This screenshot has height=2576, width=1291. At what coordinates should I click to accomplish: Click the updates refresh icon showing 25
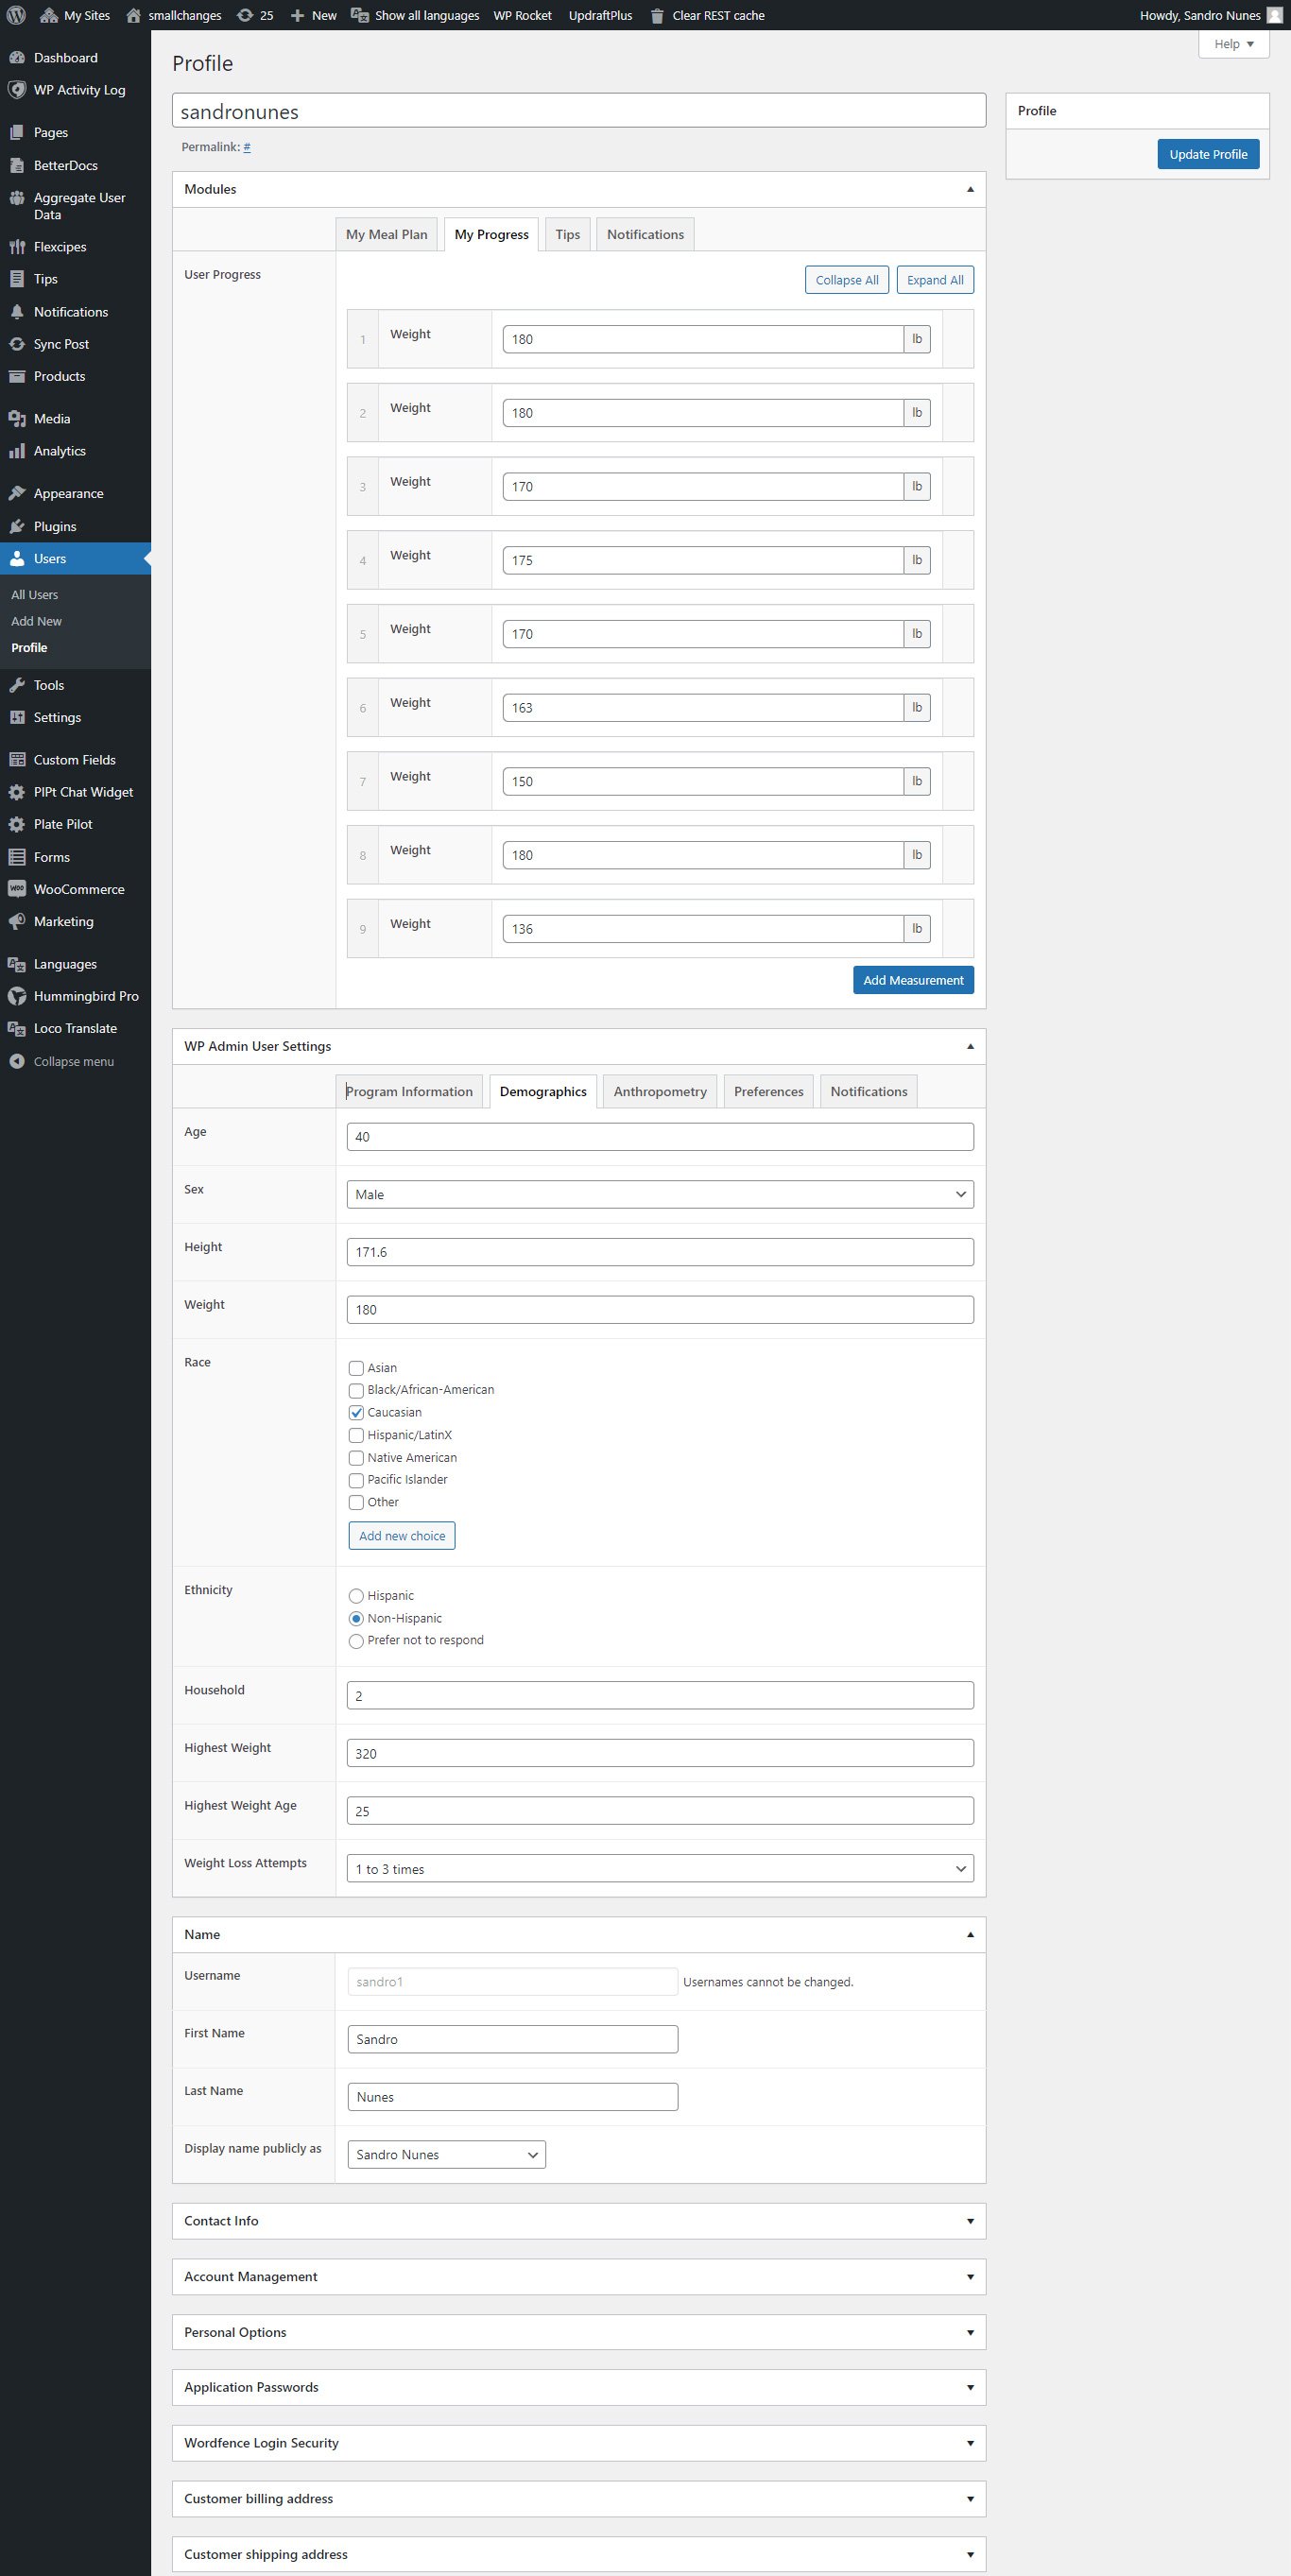tap(245, 15)
